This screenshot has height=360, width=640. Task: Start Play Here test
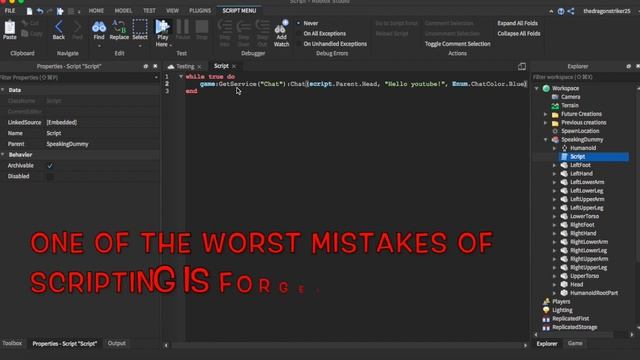coord(162,27)
